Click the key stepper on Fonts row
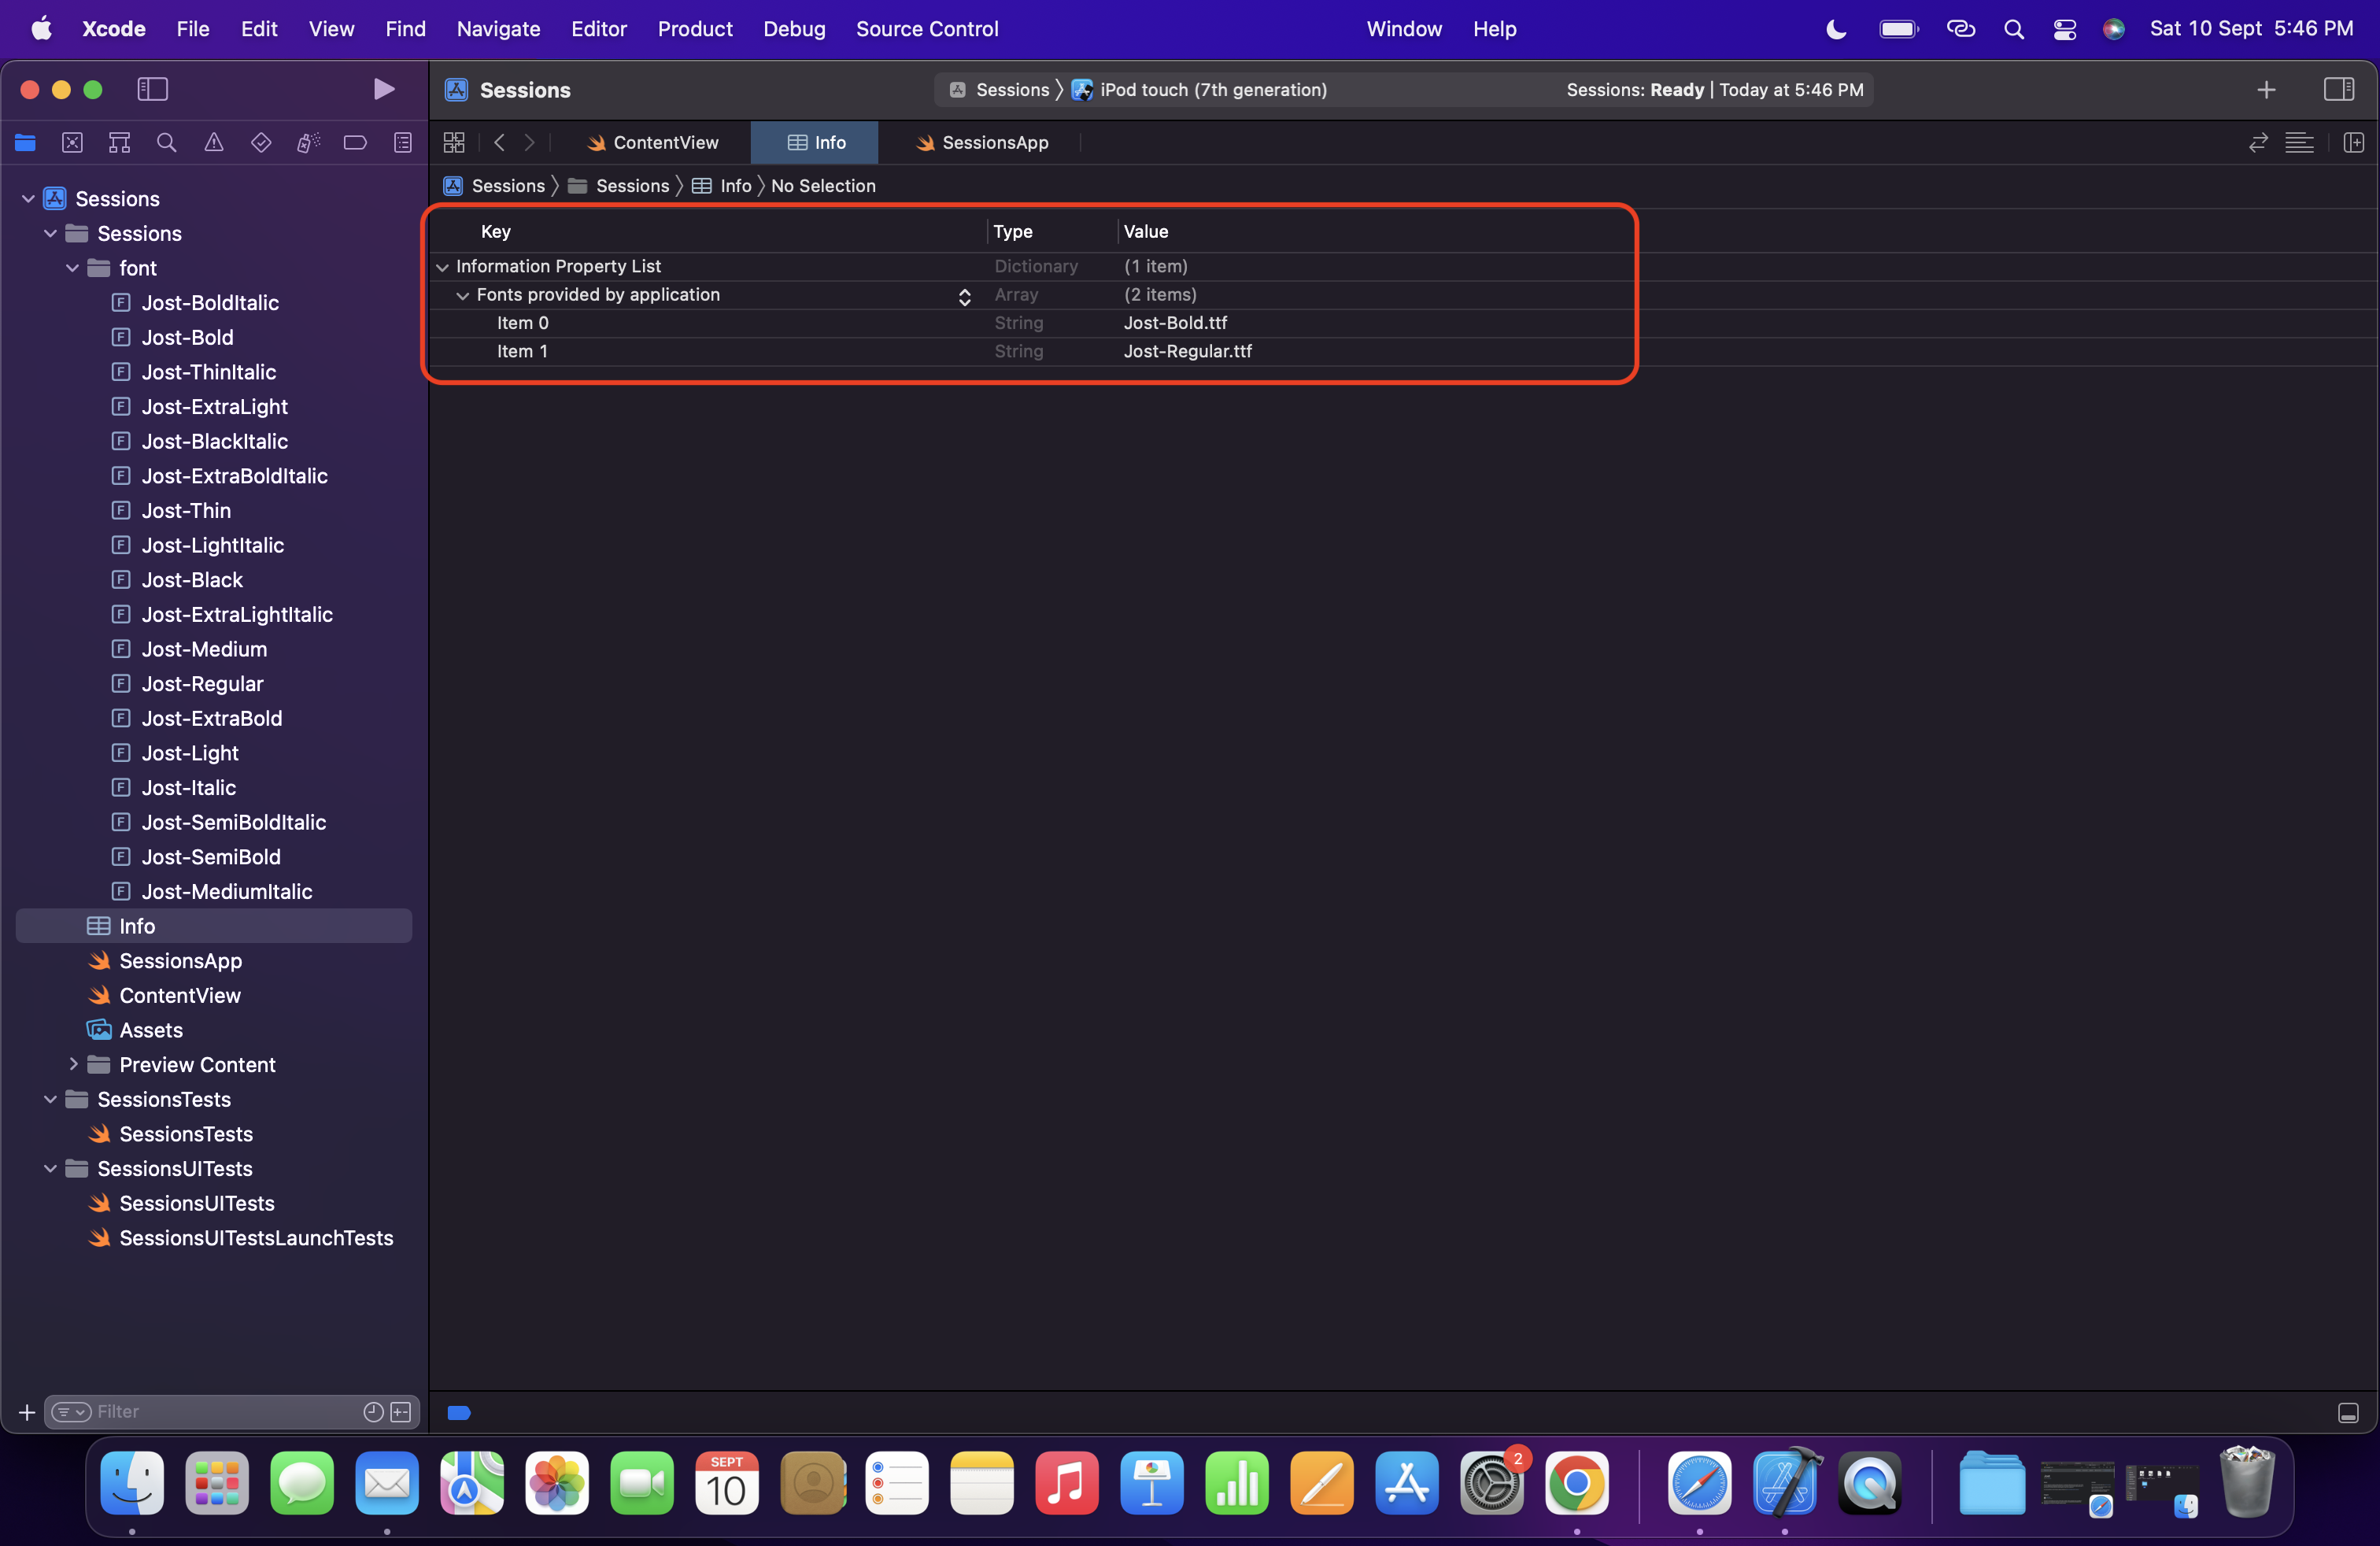2380x1546 pixels. [964, 296]
